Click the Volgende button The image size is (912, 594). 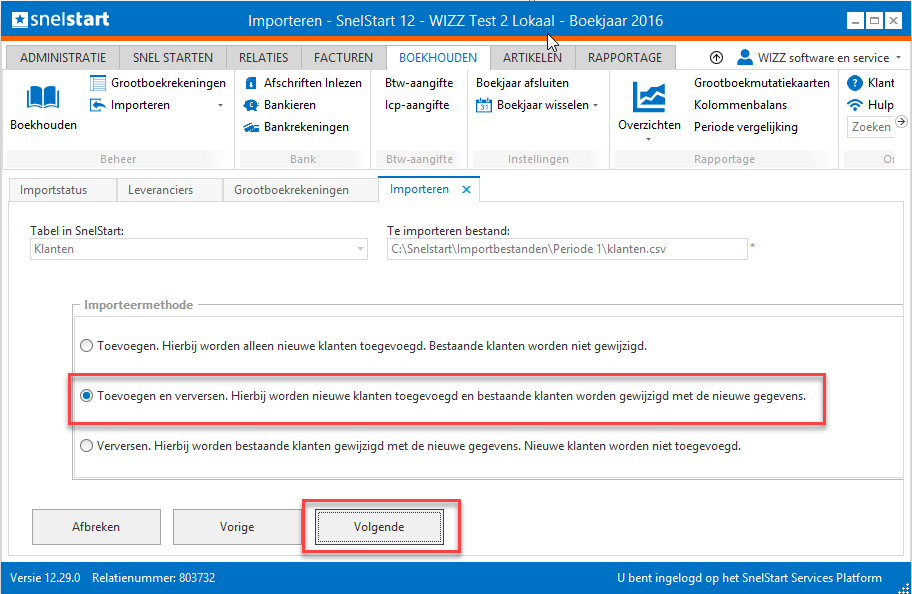pos(380,527)
